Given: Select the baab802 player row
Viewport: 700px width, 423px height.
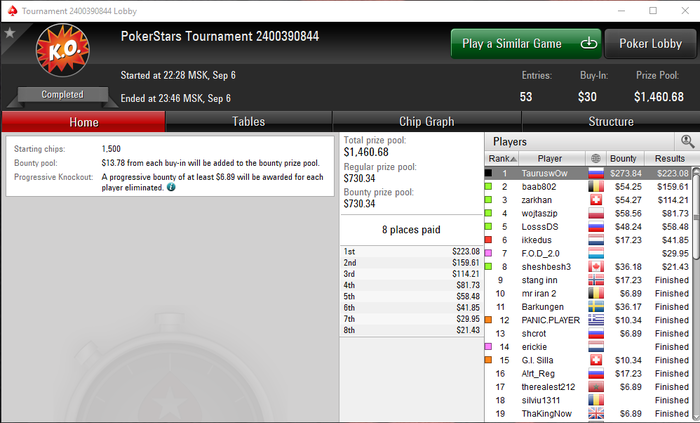Looking at the screenshot, I should pos(588,187).
